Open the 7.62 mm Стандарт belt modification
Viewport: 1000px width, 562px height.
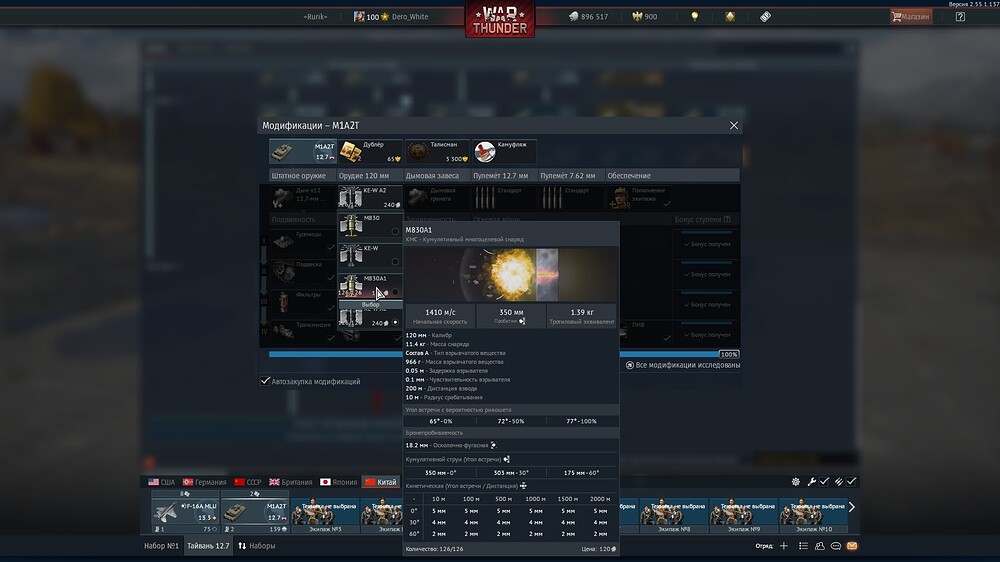point(571,197)
